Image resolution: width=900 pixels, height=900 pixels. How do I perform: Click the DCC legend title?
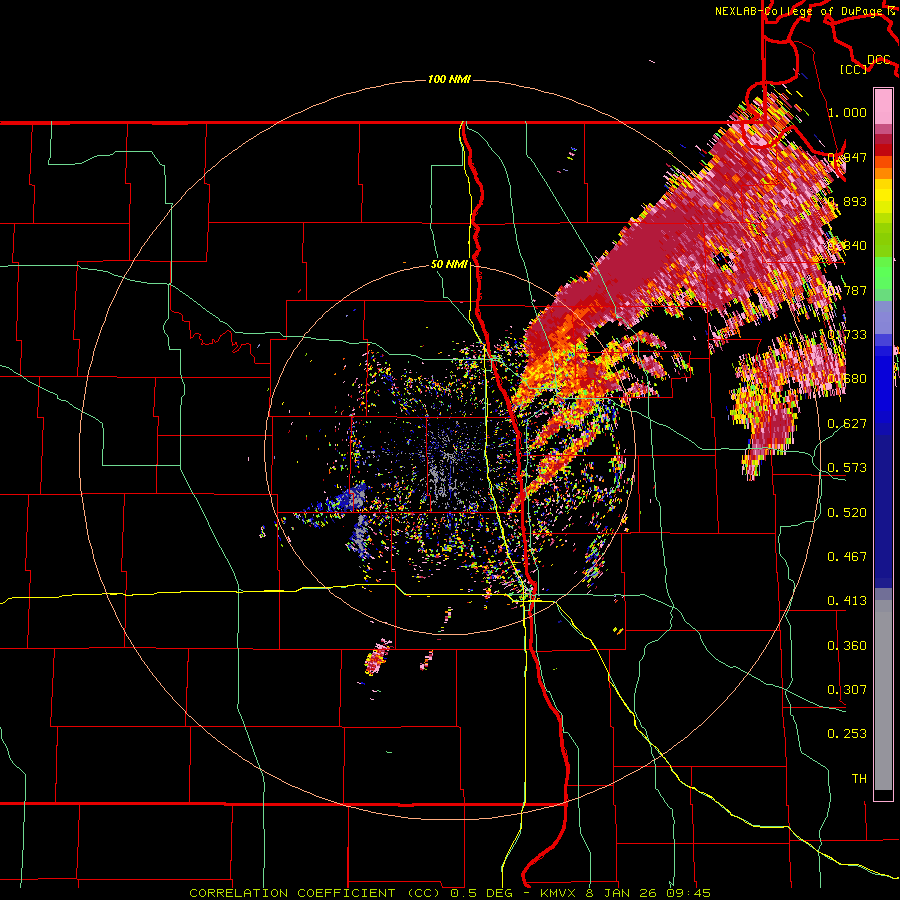click(x=878, y=60)
